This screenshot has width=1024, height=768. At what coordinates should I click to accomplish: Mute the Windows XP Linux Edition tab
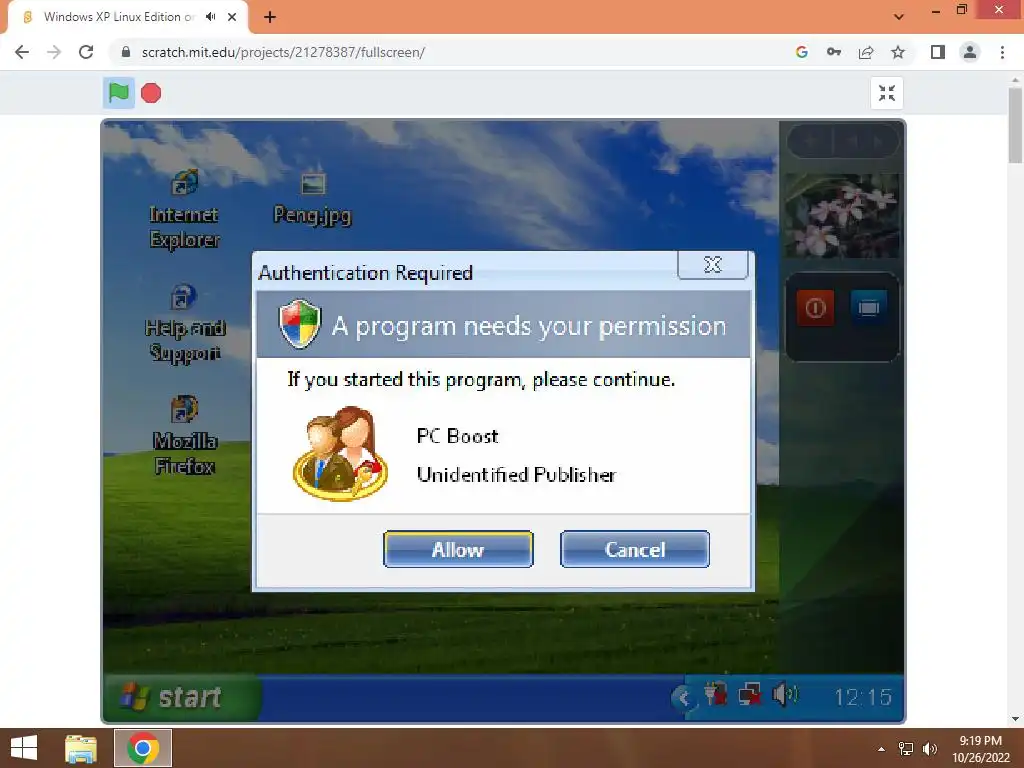point(210,17)
